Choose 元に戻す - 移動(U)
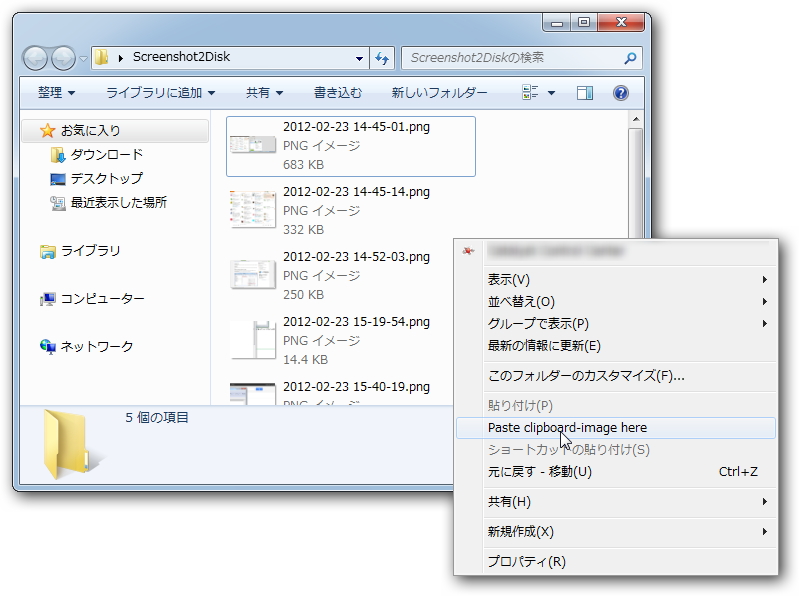799x596 pixels. coord(616,472)
